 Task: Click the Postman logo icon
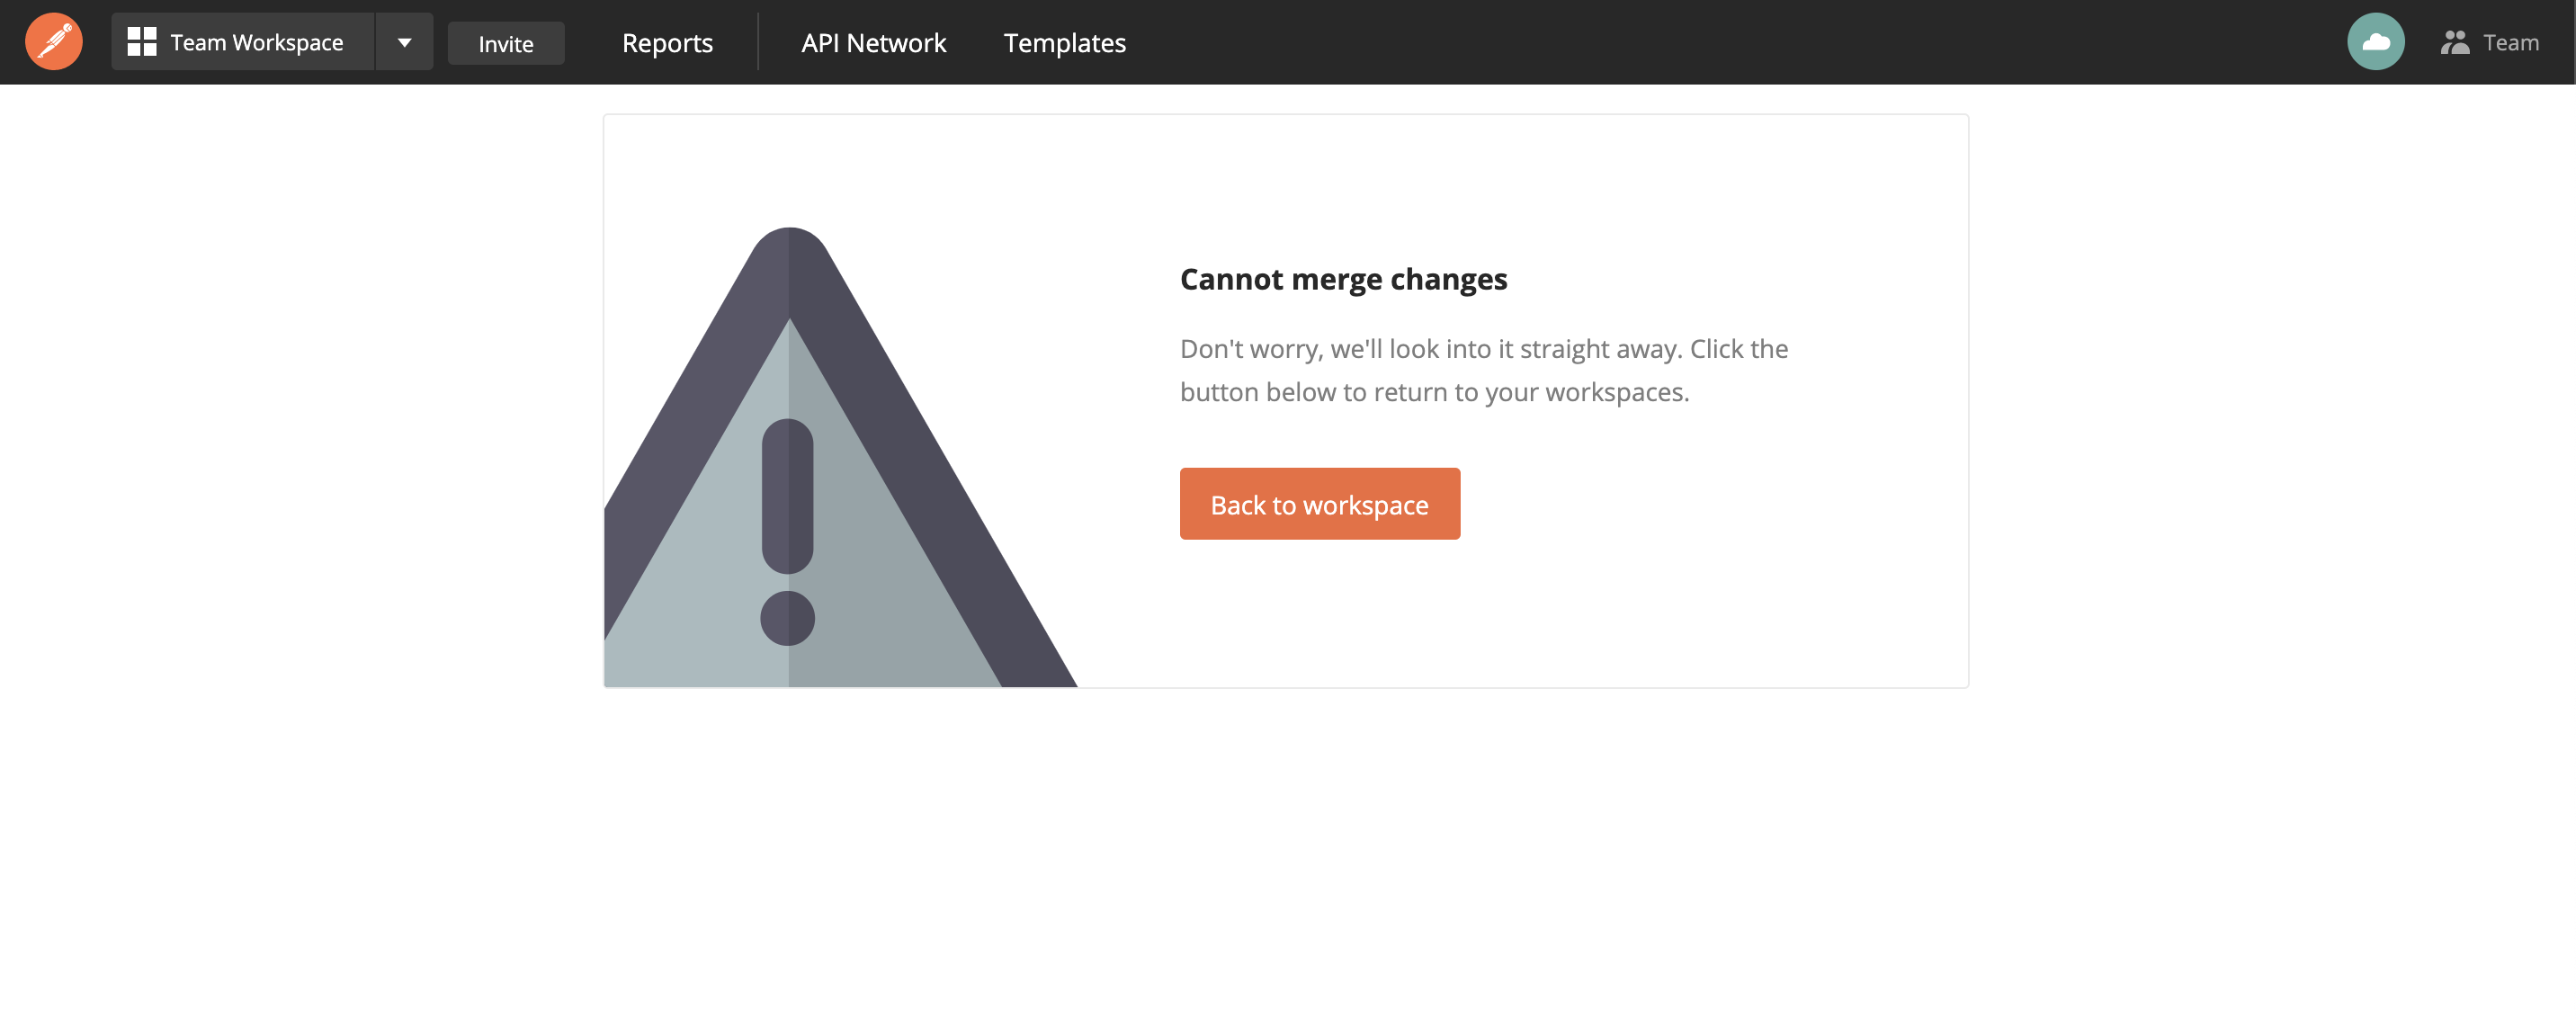52,41
